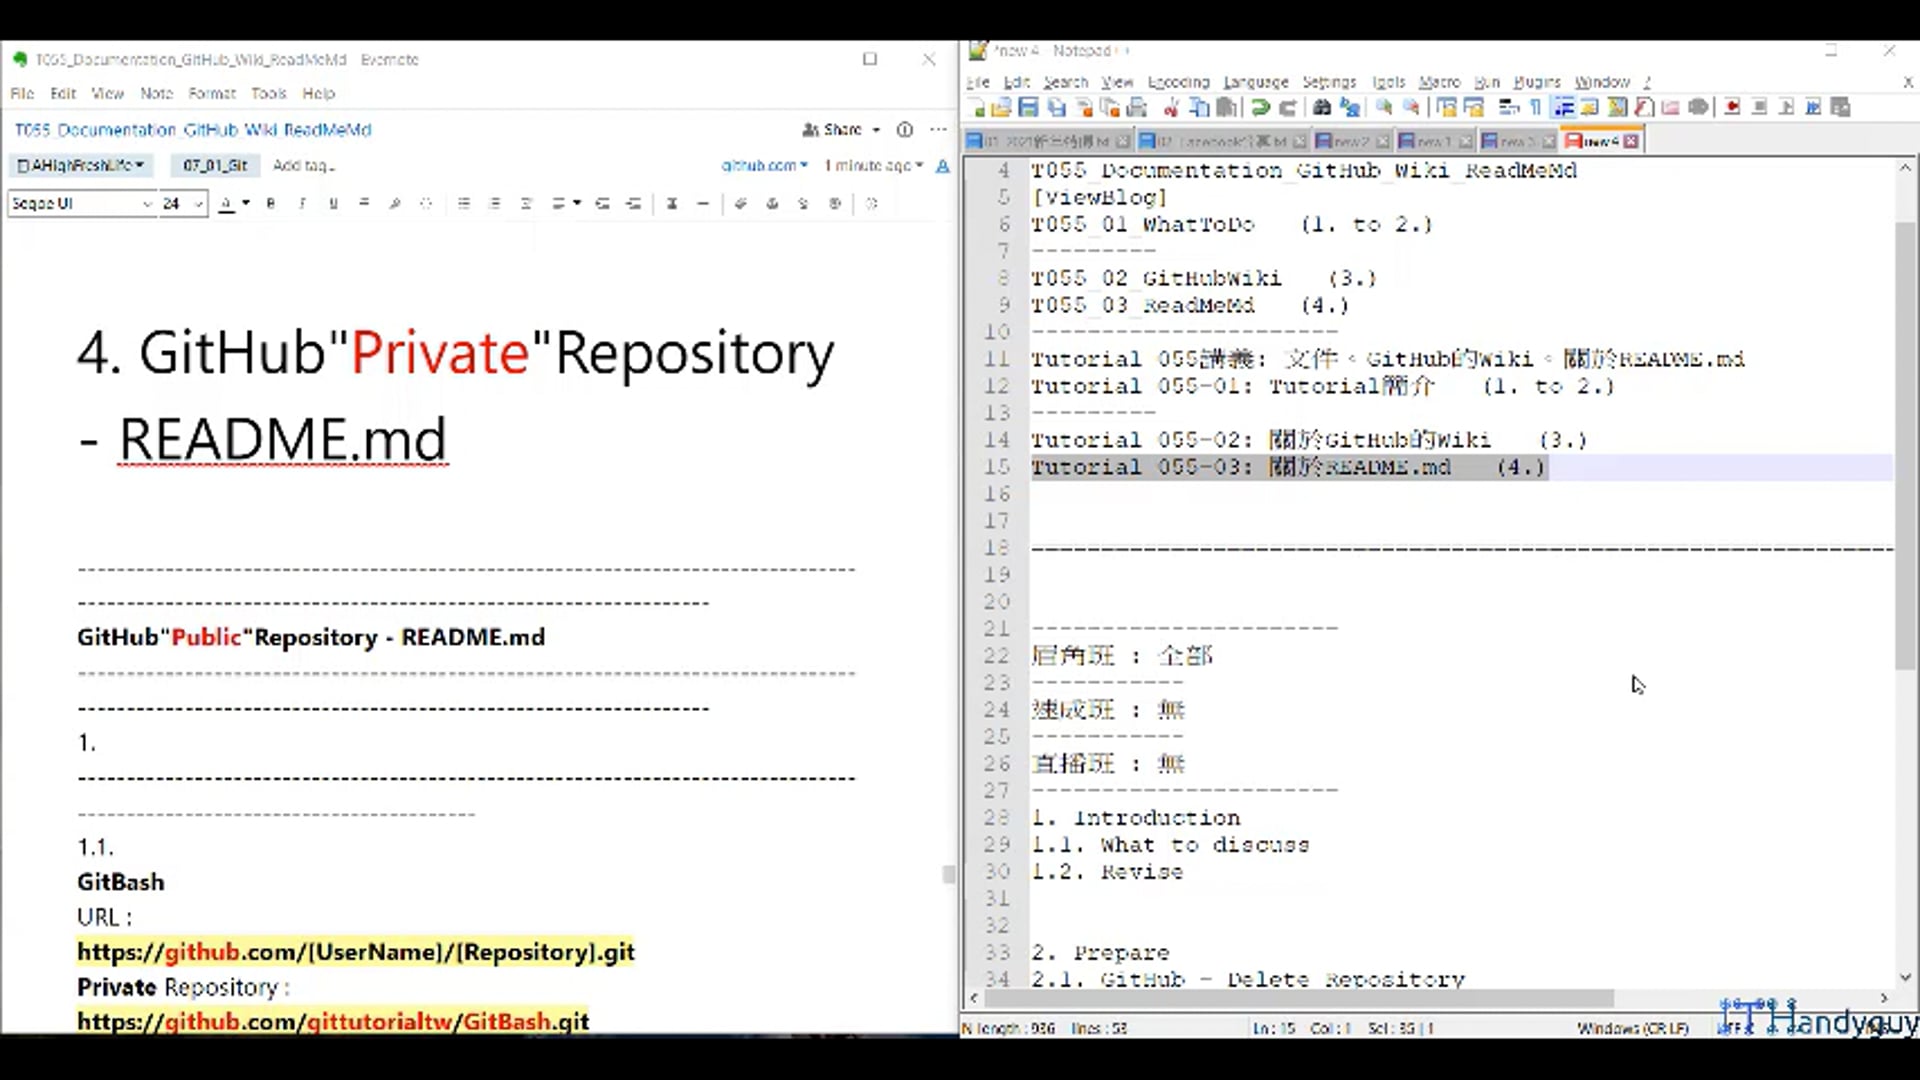The width and height of the screenshot is (1920, 1080).
Task: Open font color picker arrow
Action: coord(246,203)
